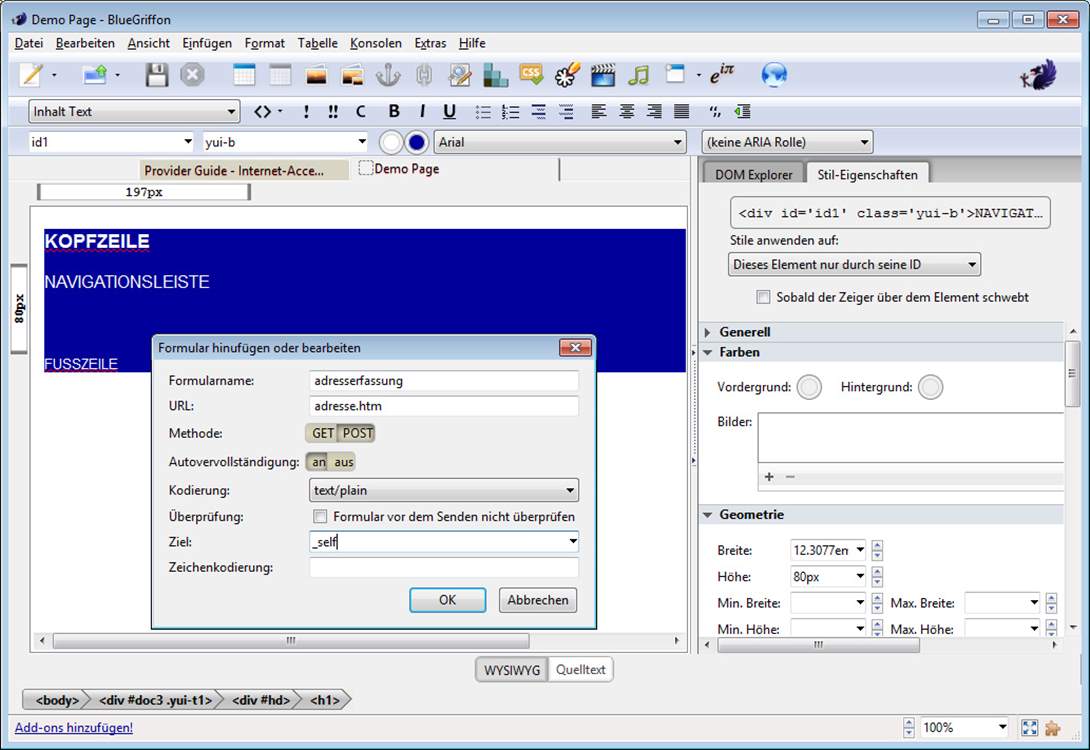The width and height of the screenshot is (1090, 750).
Task: Preview page in browser globe icon
Action: [x=774, y=74]
